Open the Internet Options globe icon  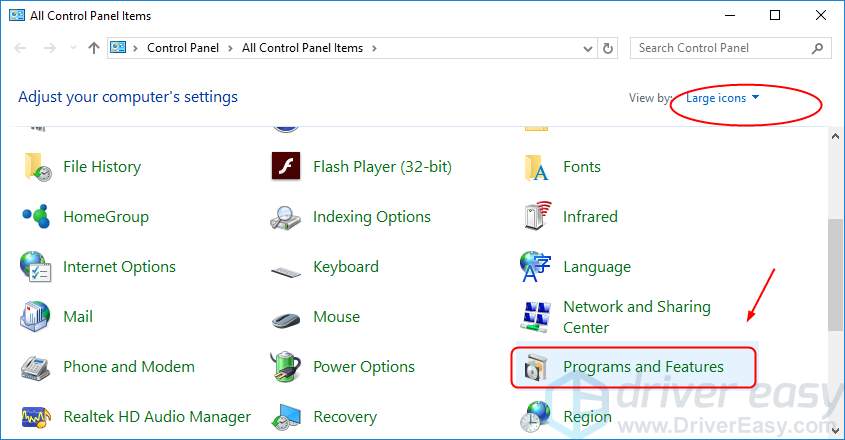[x=36, y=267]
